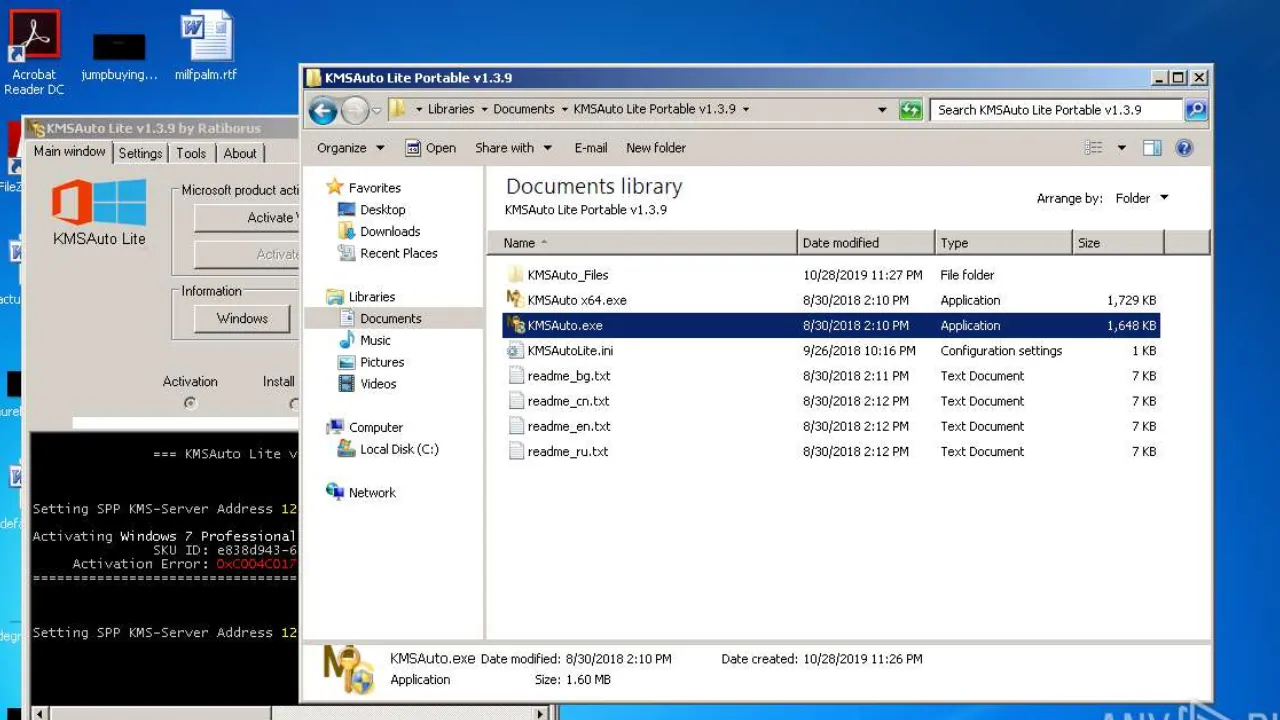Click E-mail in the Explorer toolbar
Screen dimensions: 1280x720
click(590, 148)
